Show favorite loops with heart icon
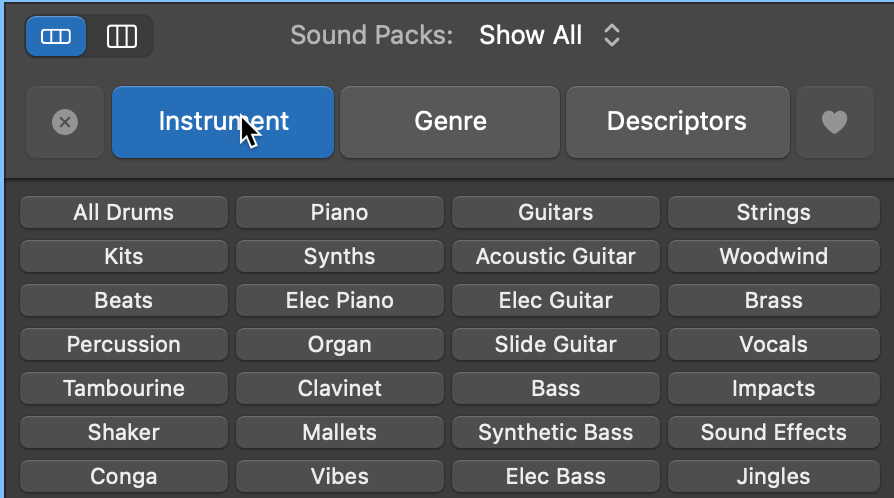The height and width of the screenshot is (498, 894). coord(834,122)
